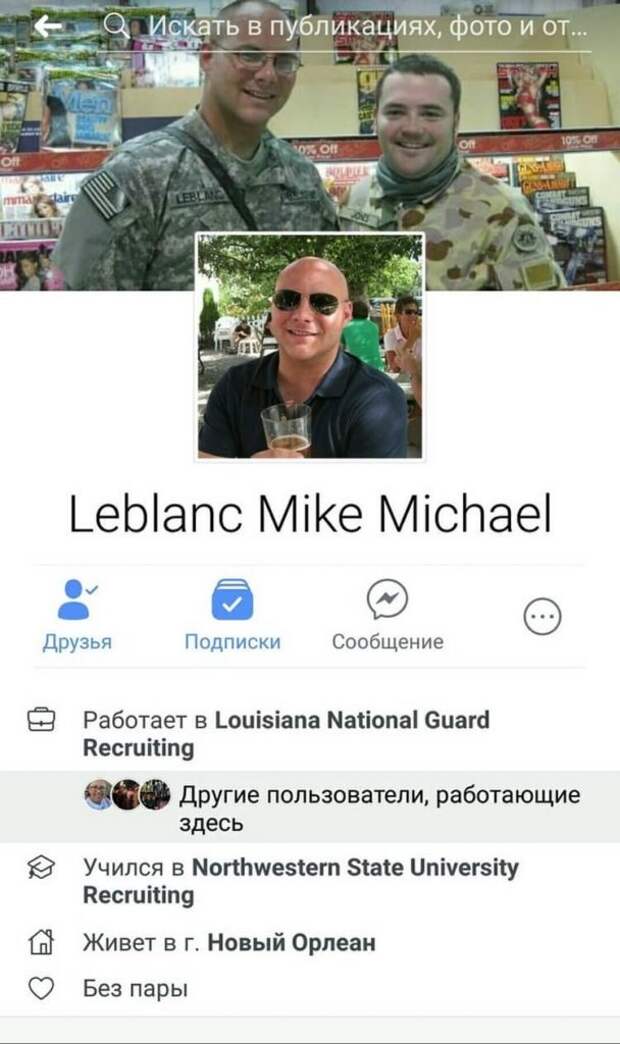Viewport: 620px width, 1044px height.
Task: Open Louisiana National Guard Recruiting page link
Action: pyautogui.click(x=286, y=734)
